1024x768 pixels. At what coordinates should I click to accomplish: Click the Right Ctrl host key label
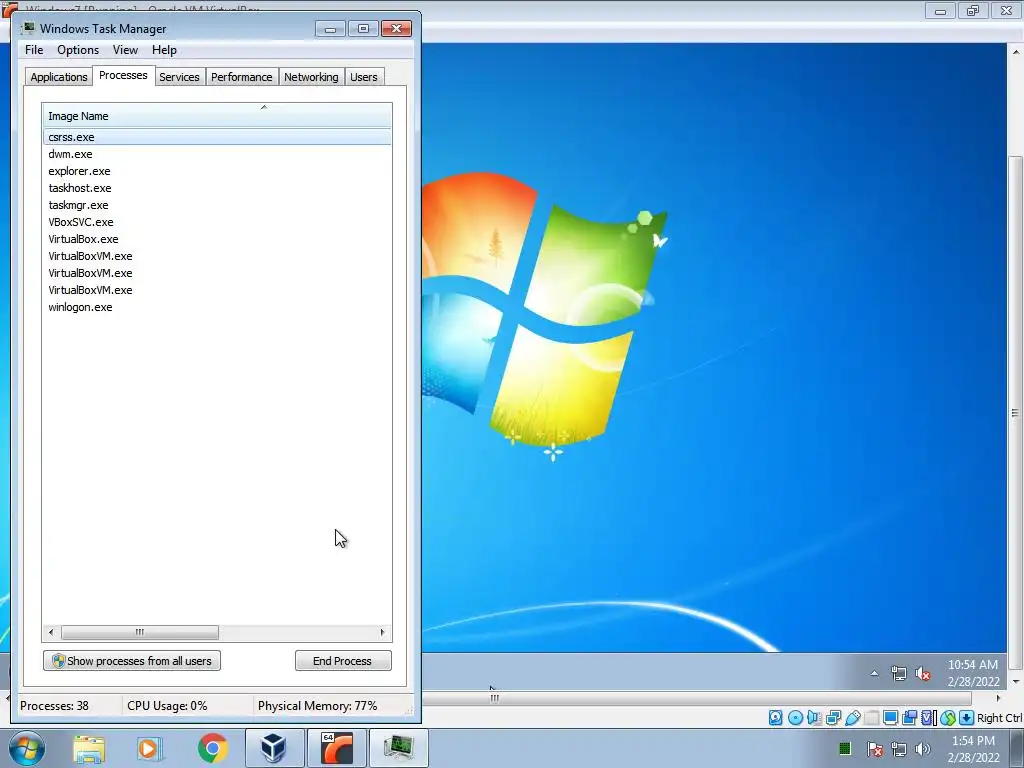999,718
